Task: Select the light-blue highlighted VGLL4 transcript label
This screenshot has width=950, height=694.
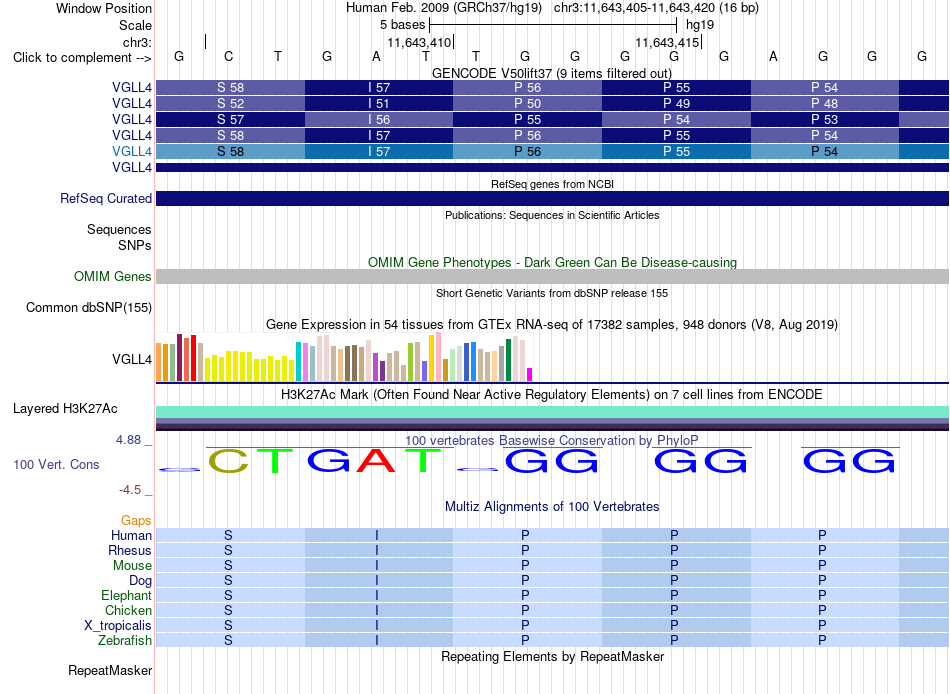Action: [x=131, y=152]
